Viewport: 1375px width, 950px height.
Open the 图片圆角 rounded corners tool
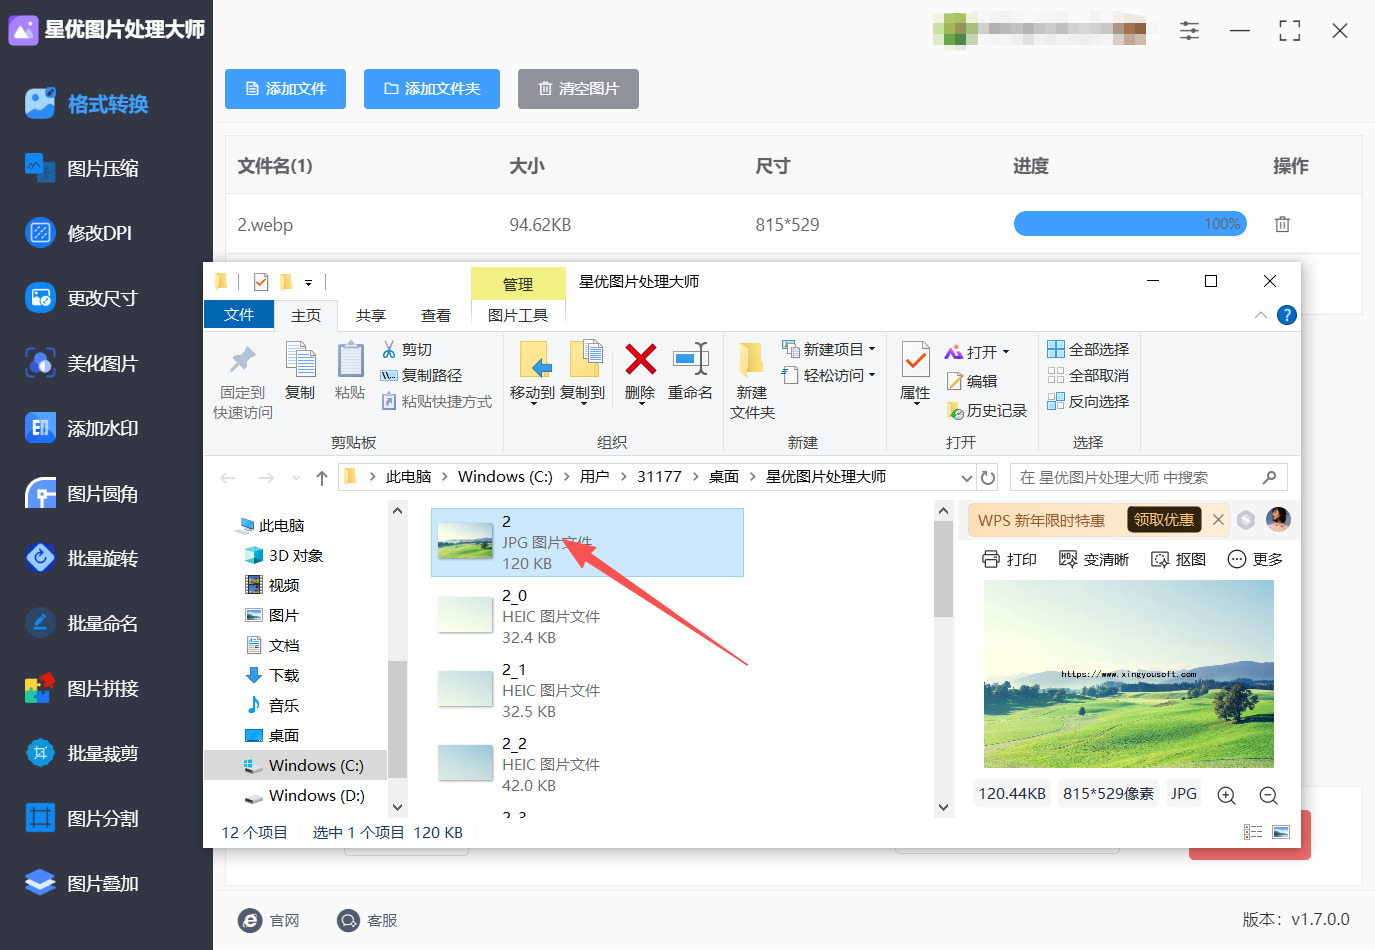tap(83, 494)
